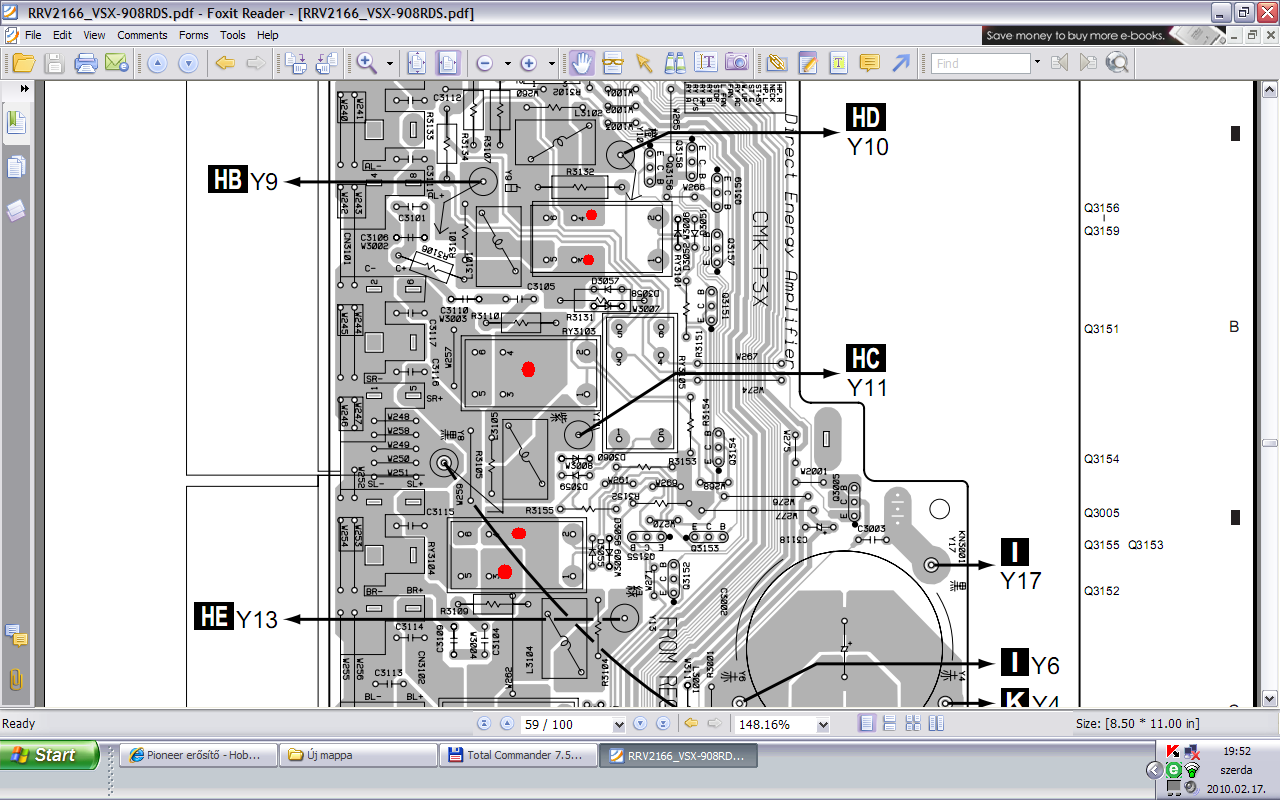Open the Attachments paperclip panel in sidebar

[16, 680]
